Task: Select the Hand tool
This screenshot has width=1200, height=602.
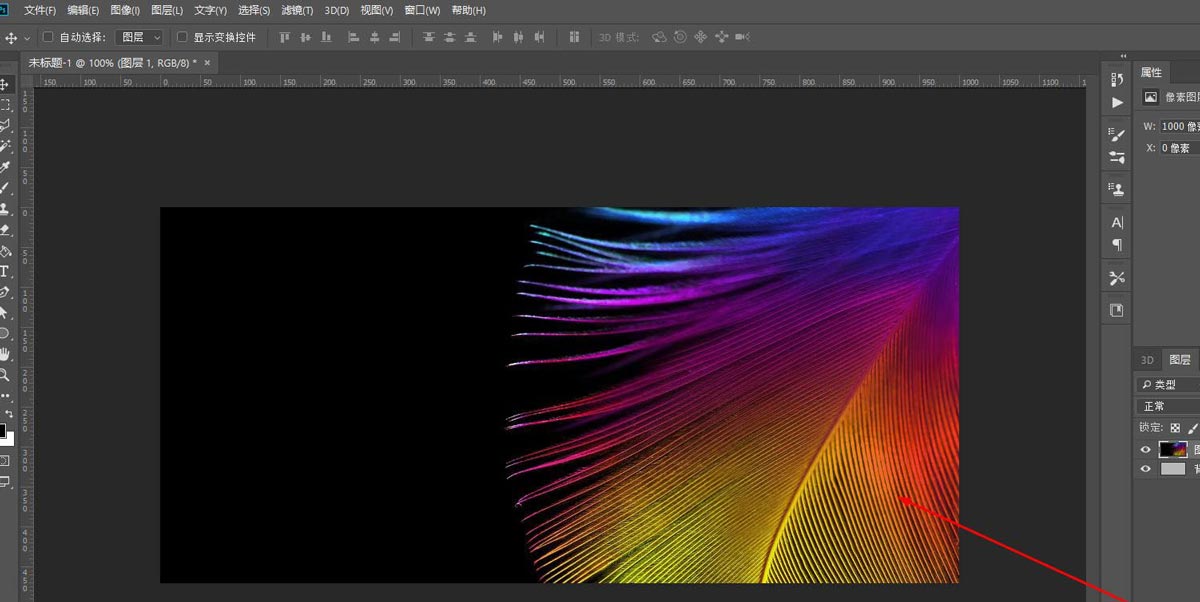Action: click(x=5, y=354)
